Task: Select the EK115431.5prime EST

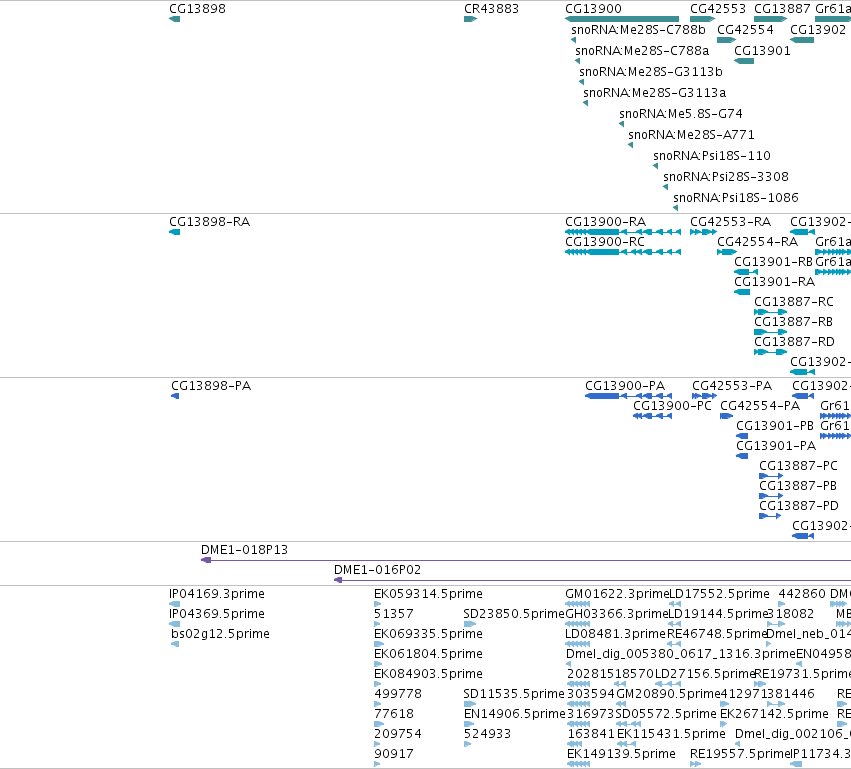Action: pos(627,744)
